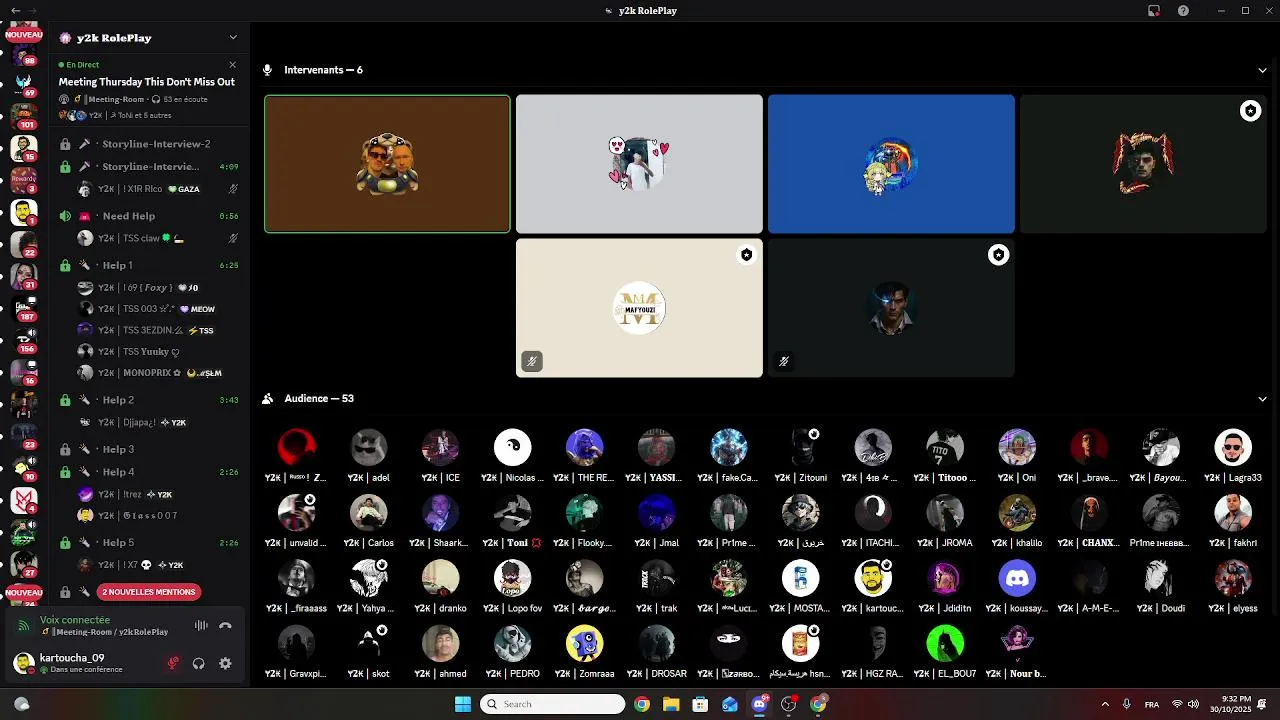The height and width of the screenshot is (720, 1280).
Task: Collapse the Audience section
Action: 1262,398
